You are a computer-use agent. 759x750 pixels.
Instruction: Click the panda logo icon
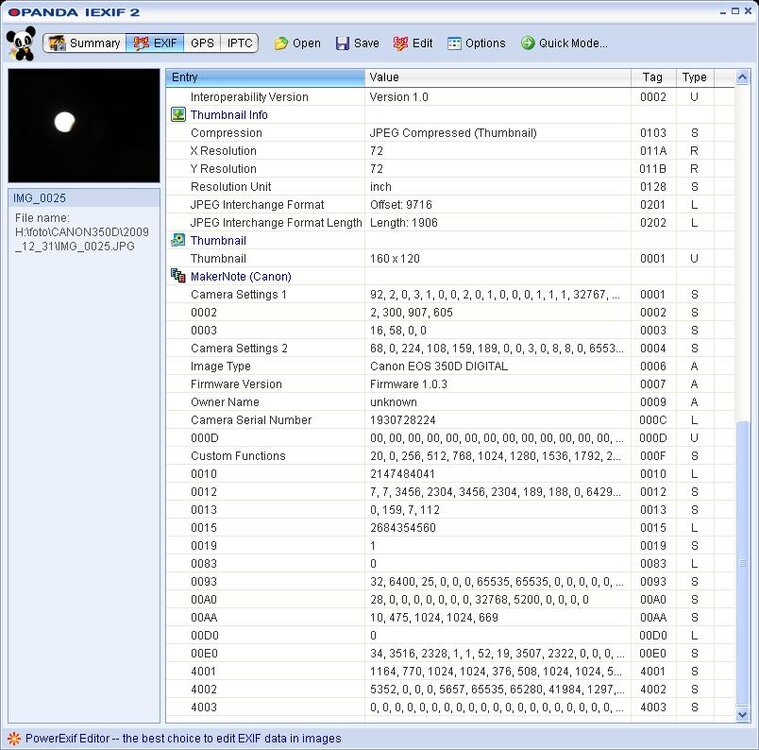[x=20, y=44]
